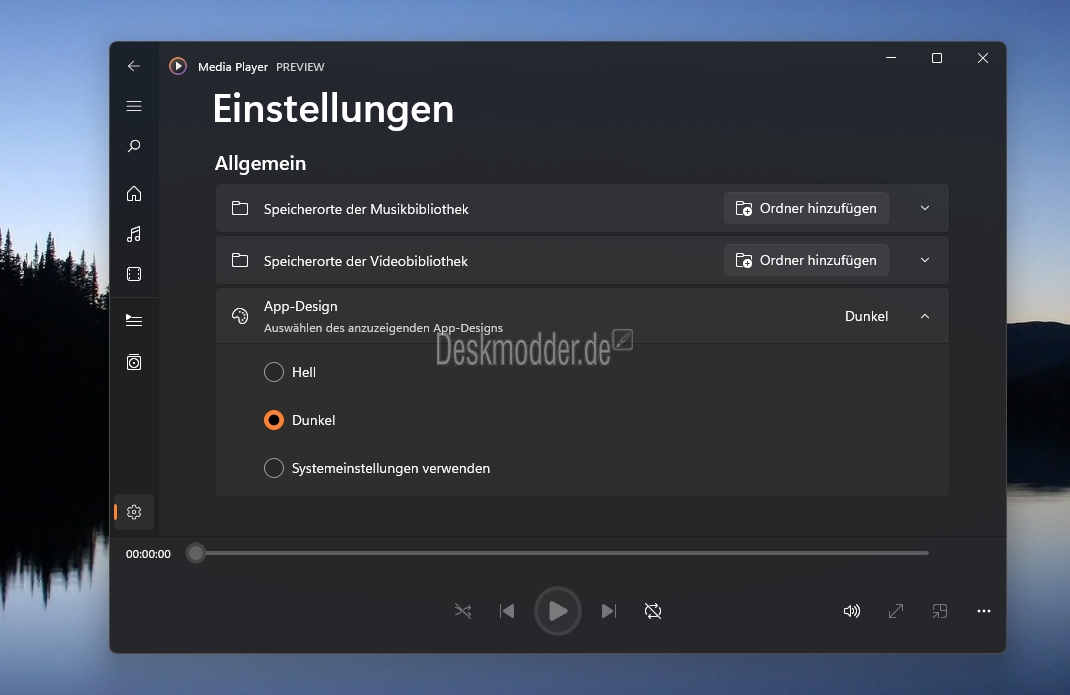Open the play queue
1070x695 pixels.
(x=134, y=320)
